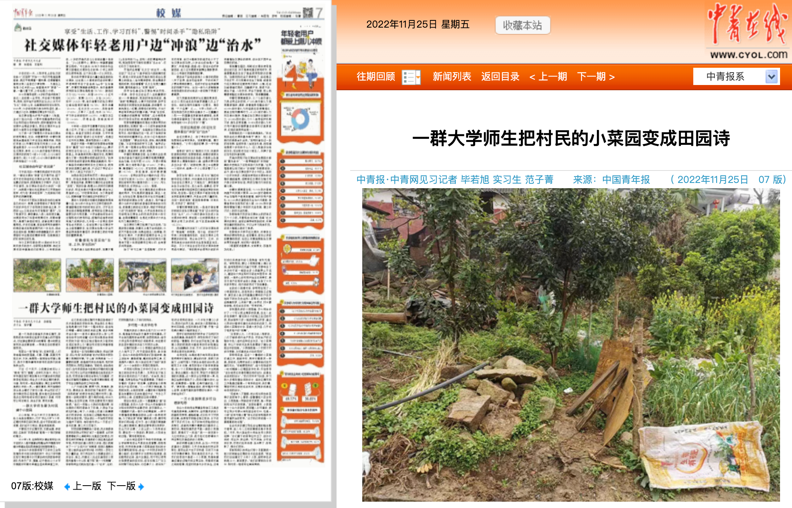This screenshot has width=792, height=508.
Task: Click the blue left arrow before 上一版
Action: tap(67, 487)
